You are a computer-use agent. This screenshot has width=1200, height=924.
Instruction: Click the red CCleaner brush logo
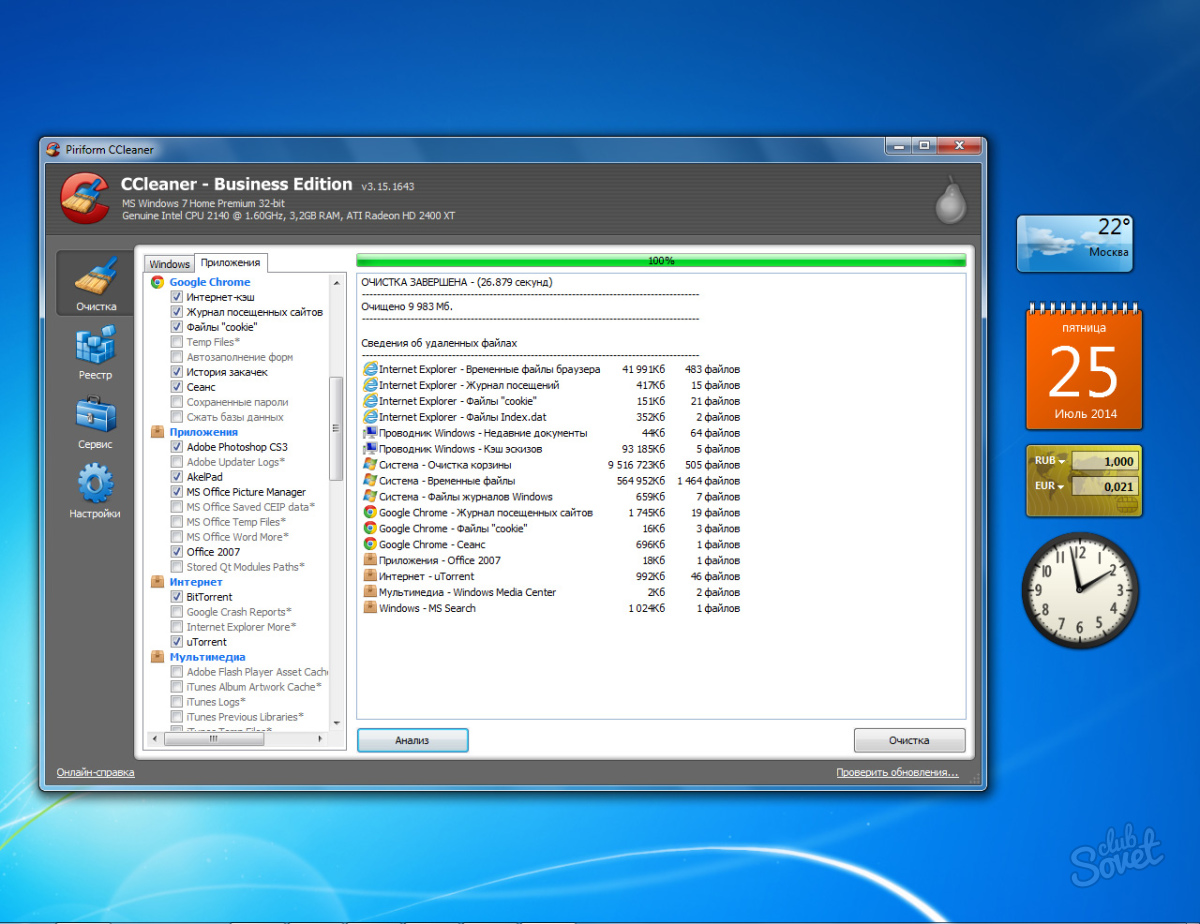point(84,197)
